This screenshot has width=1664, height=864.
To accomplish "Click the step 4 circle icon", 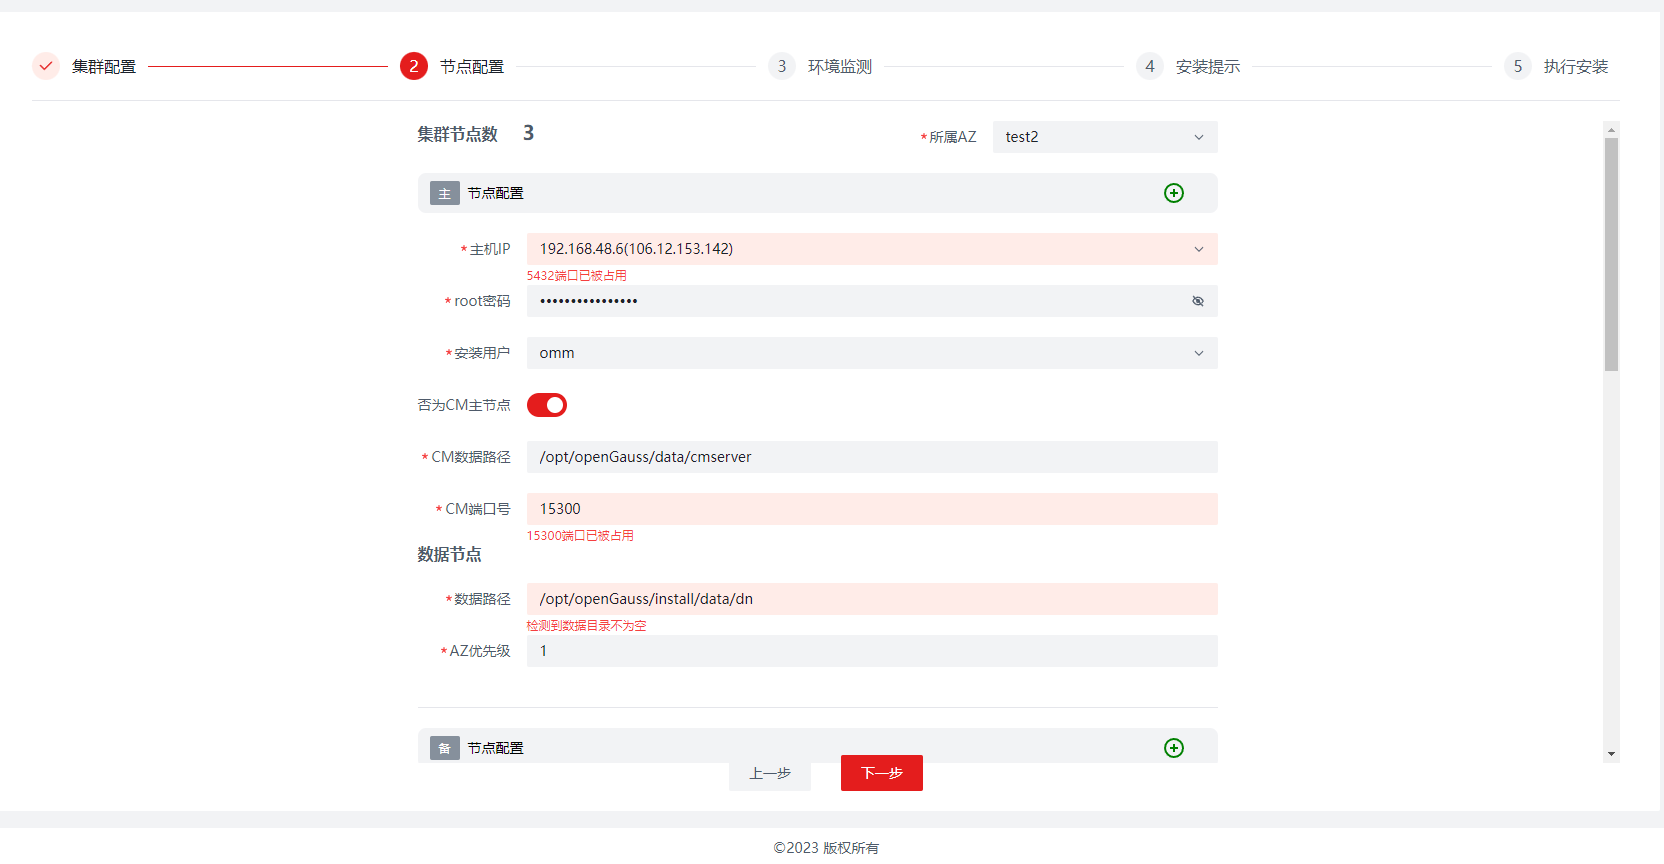I will [1150, 66].
